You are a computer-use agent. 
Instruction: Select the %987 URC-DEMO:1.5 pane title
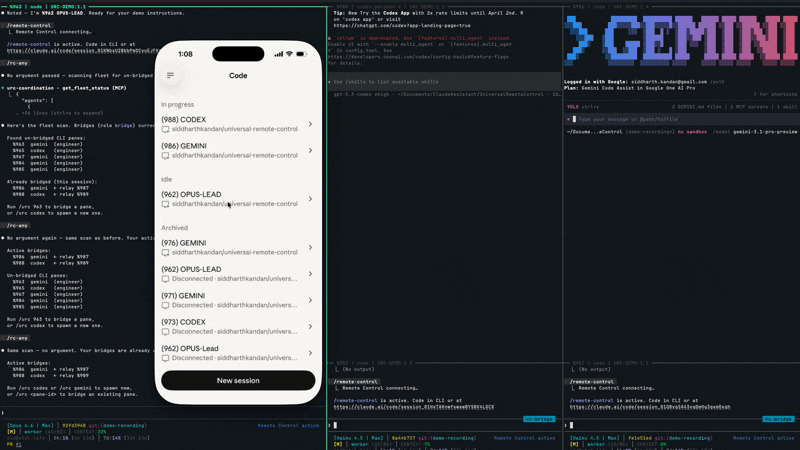610,363
